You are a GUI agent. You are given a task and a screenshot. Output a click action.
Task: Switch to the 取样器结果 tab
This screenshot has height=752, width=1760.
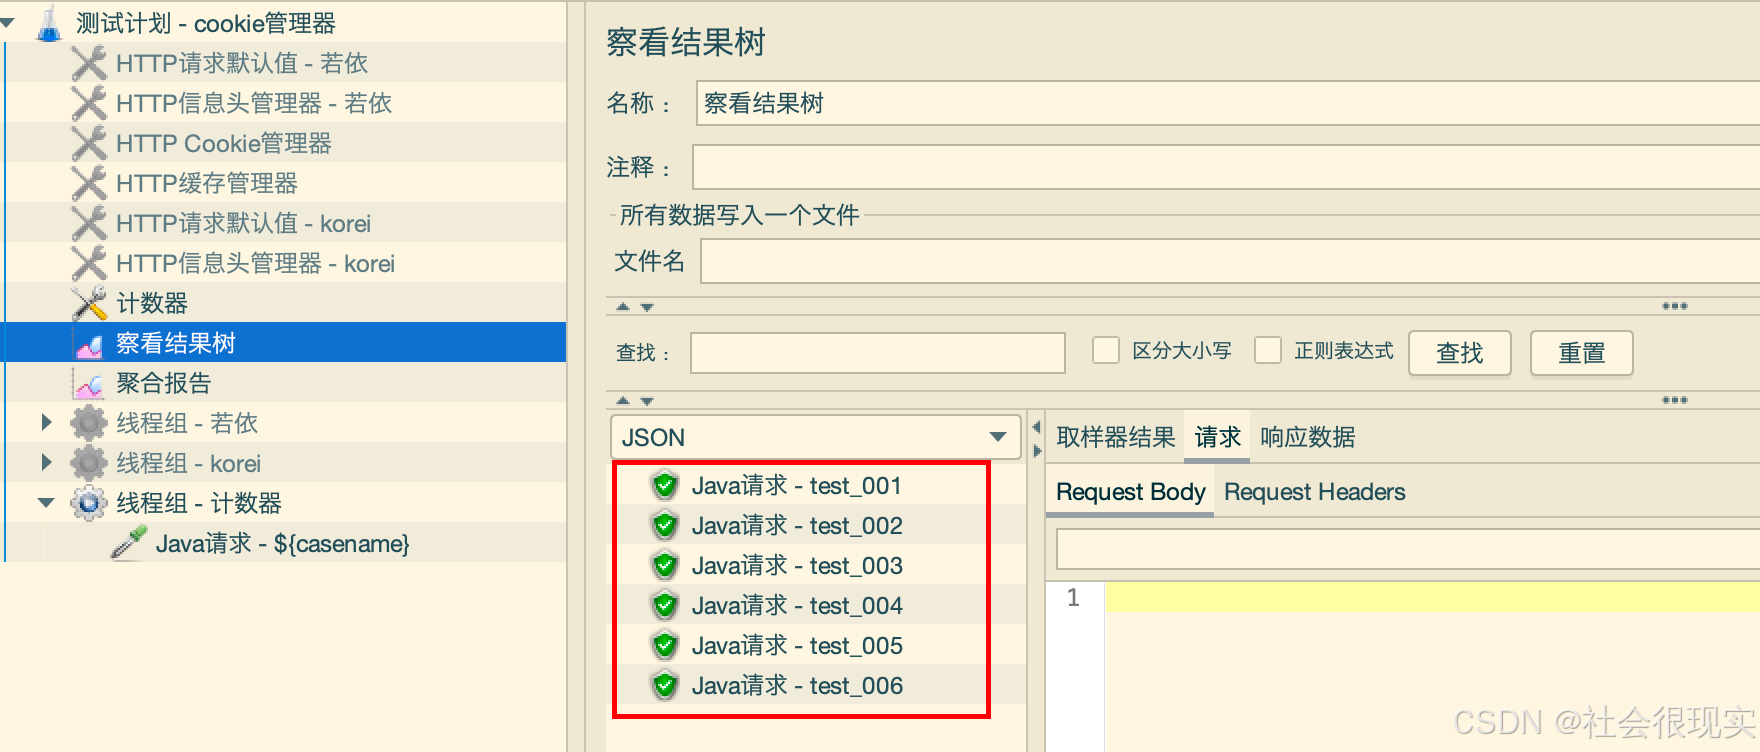(x=1115, y=437)
